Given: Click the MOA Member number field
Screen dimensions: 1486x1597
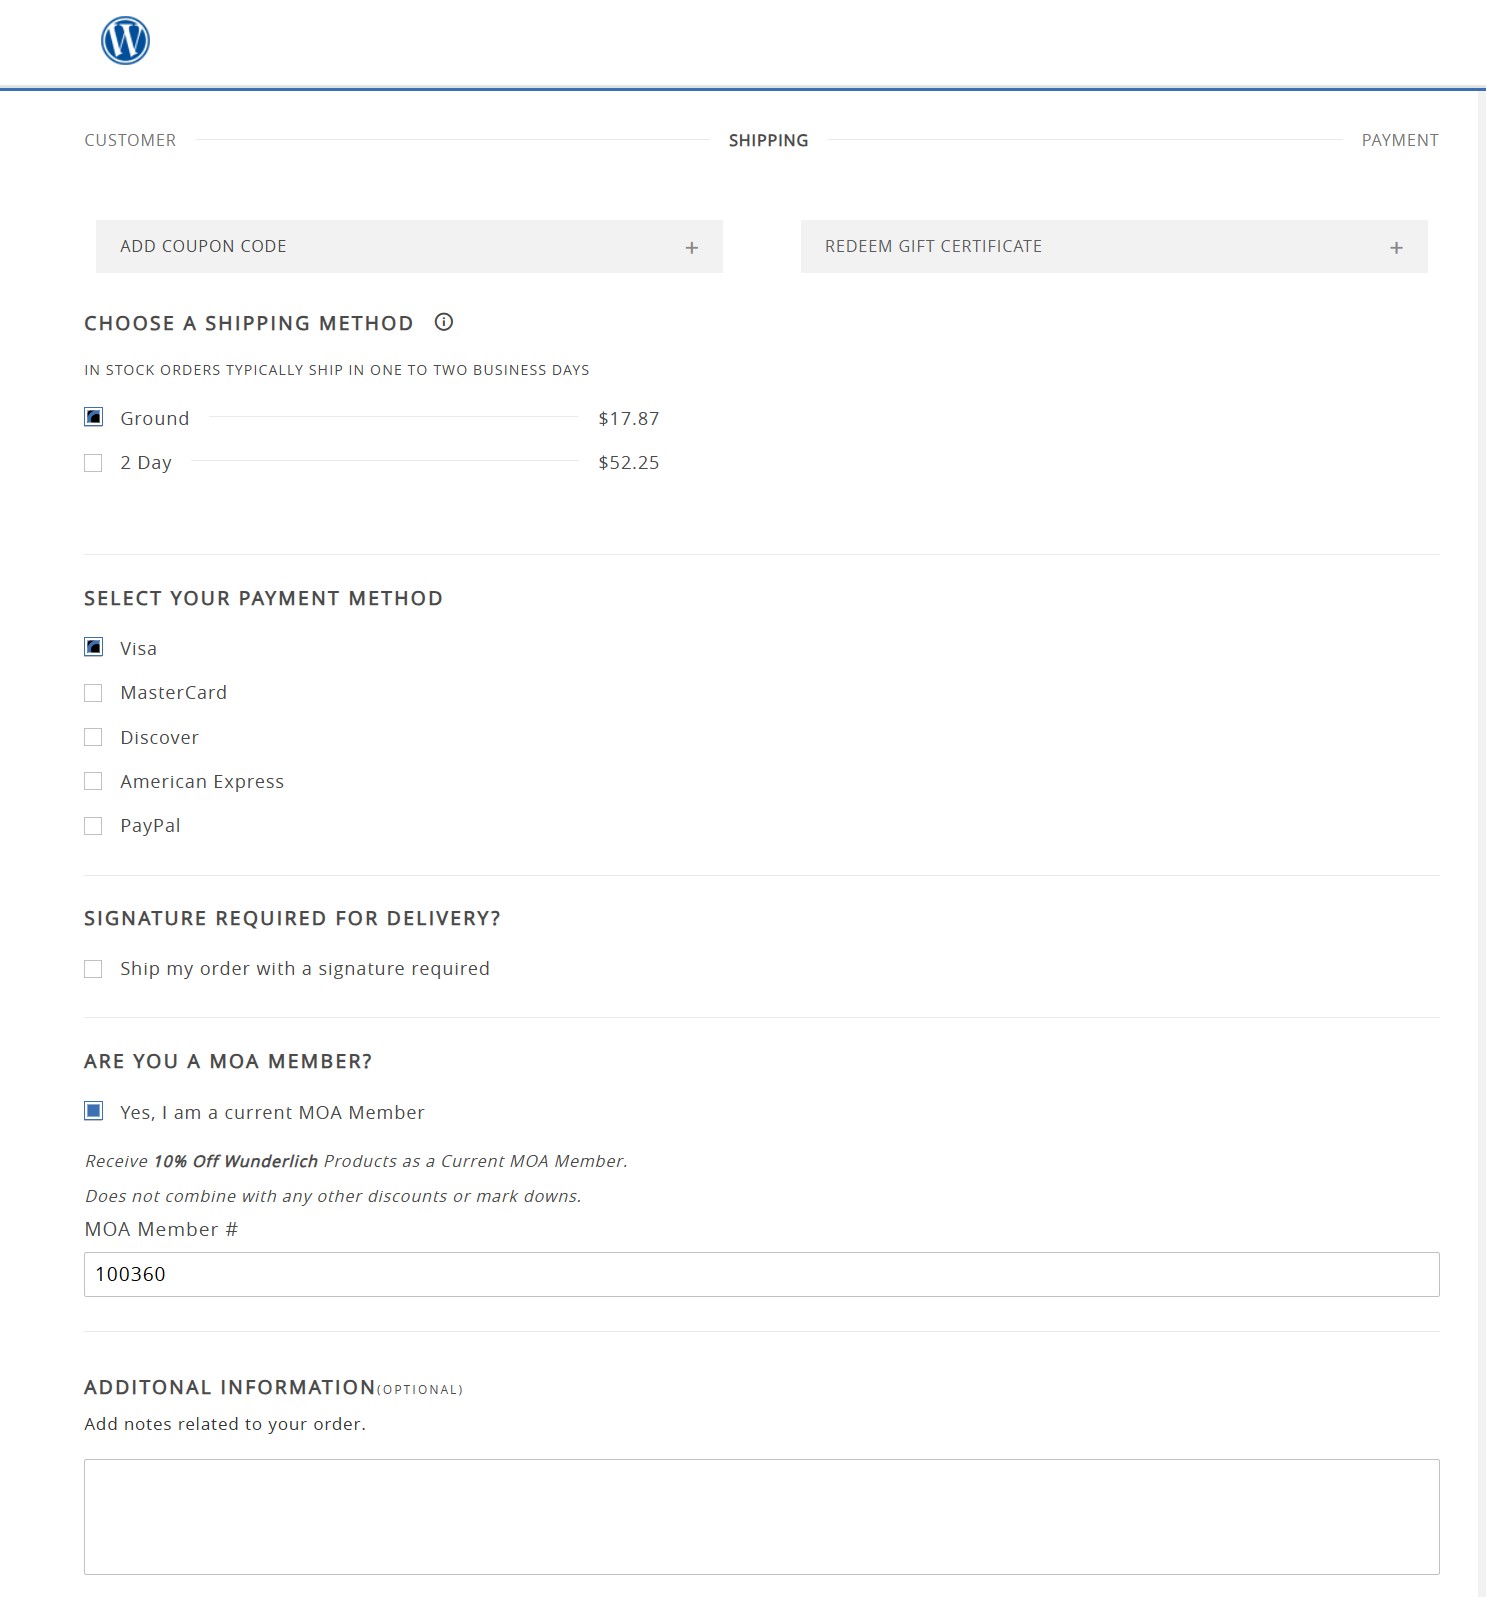Looking at the screenshot, I should click(x=761, y=1274).
